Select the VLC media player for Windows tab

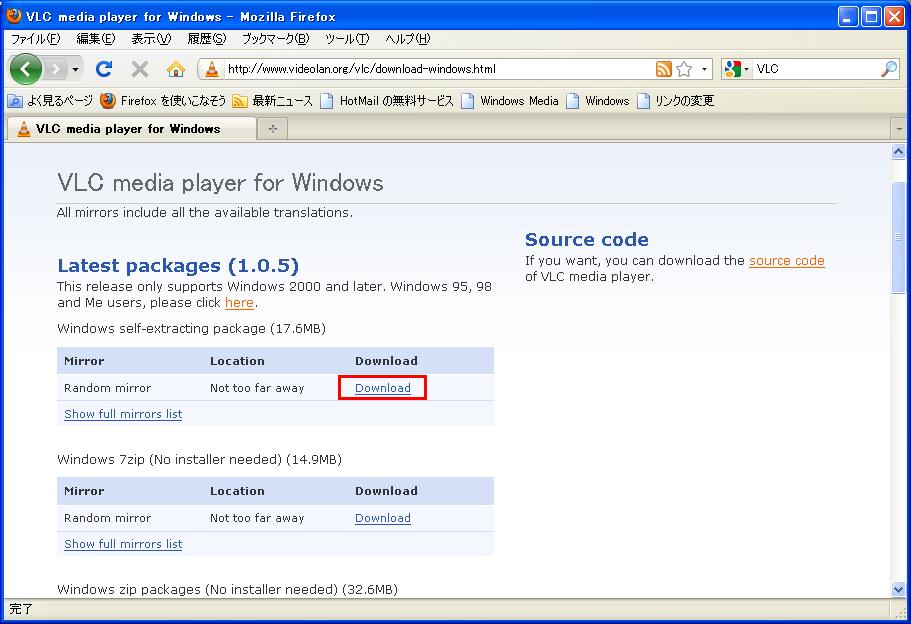pos(131,129)
